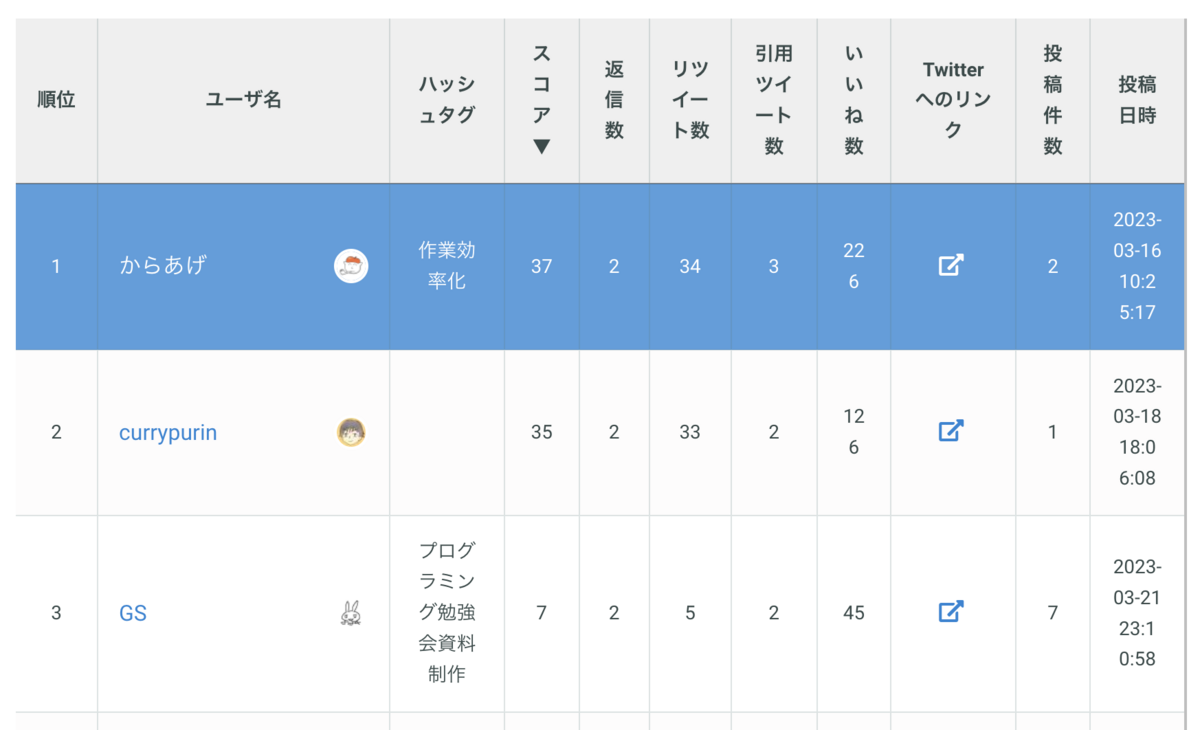This screenshot has width=1200, height=730.
Task: Click the 引用ツイート数 column header
Action: tap(774, 100)
